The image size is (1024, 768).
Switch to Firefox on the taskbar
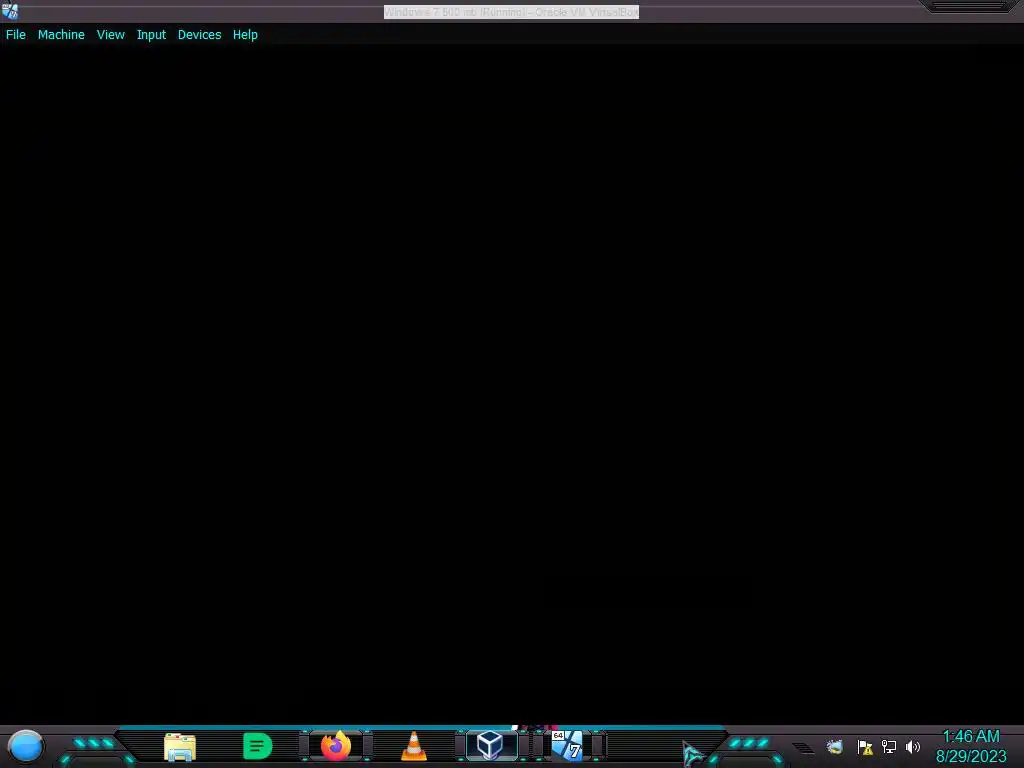[x=336, y=746]
